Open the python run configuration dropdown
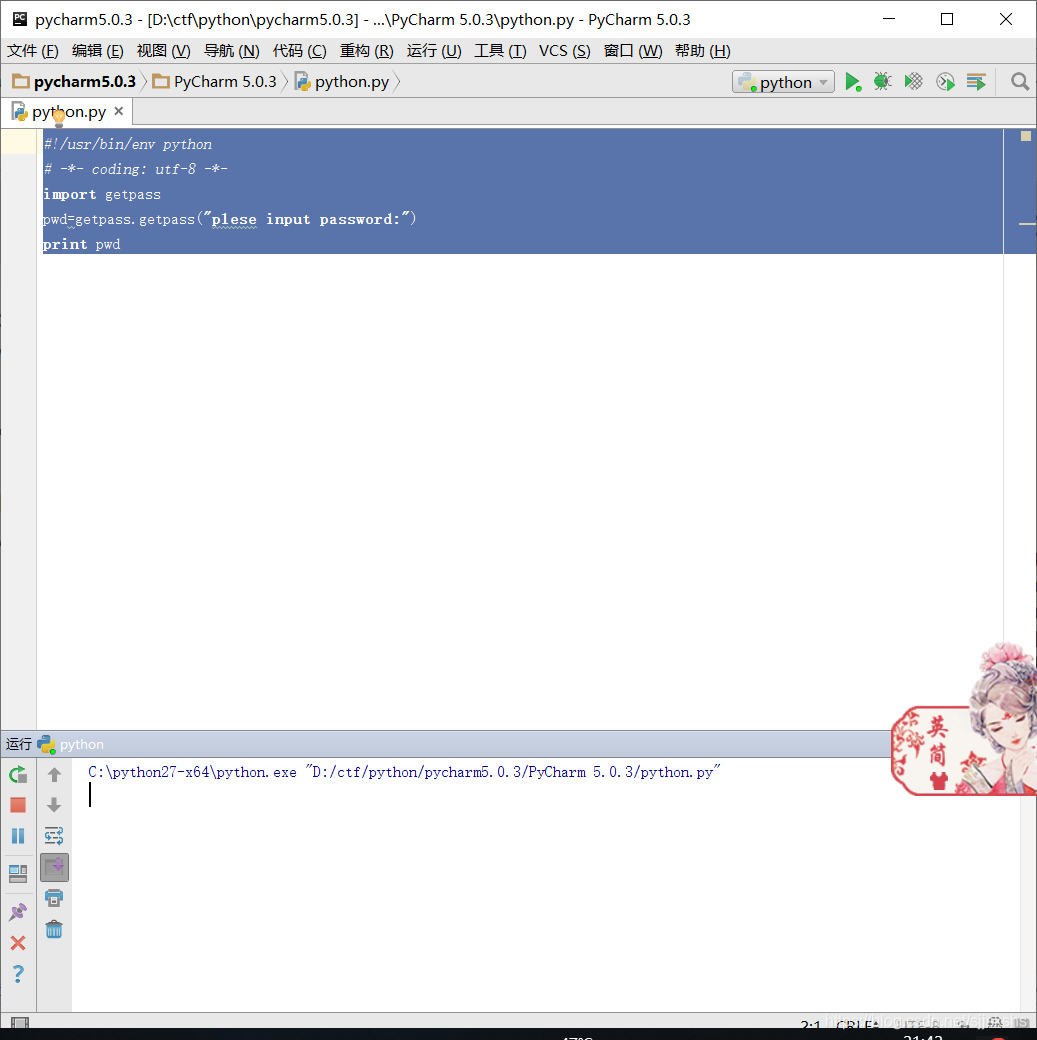 pyautogui.click(x=783, y=82)
